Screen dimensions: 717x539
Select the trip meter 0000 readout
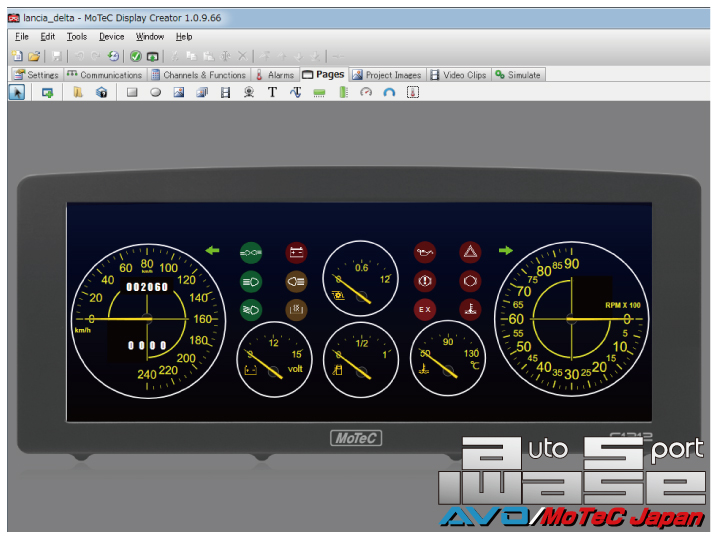click(x=146, y=345)
